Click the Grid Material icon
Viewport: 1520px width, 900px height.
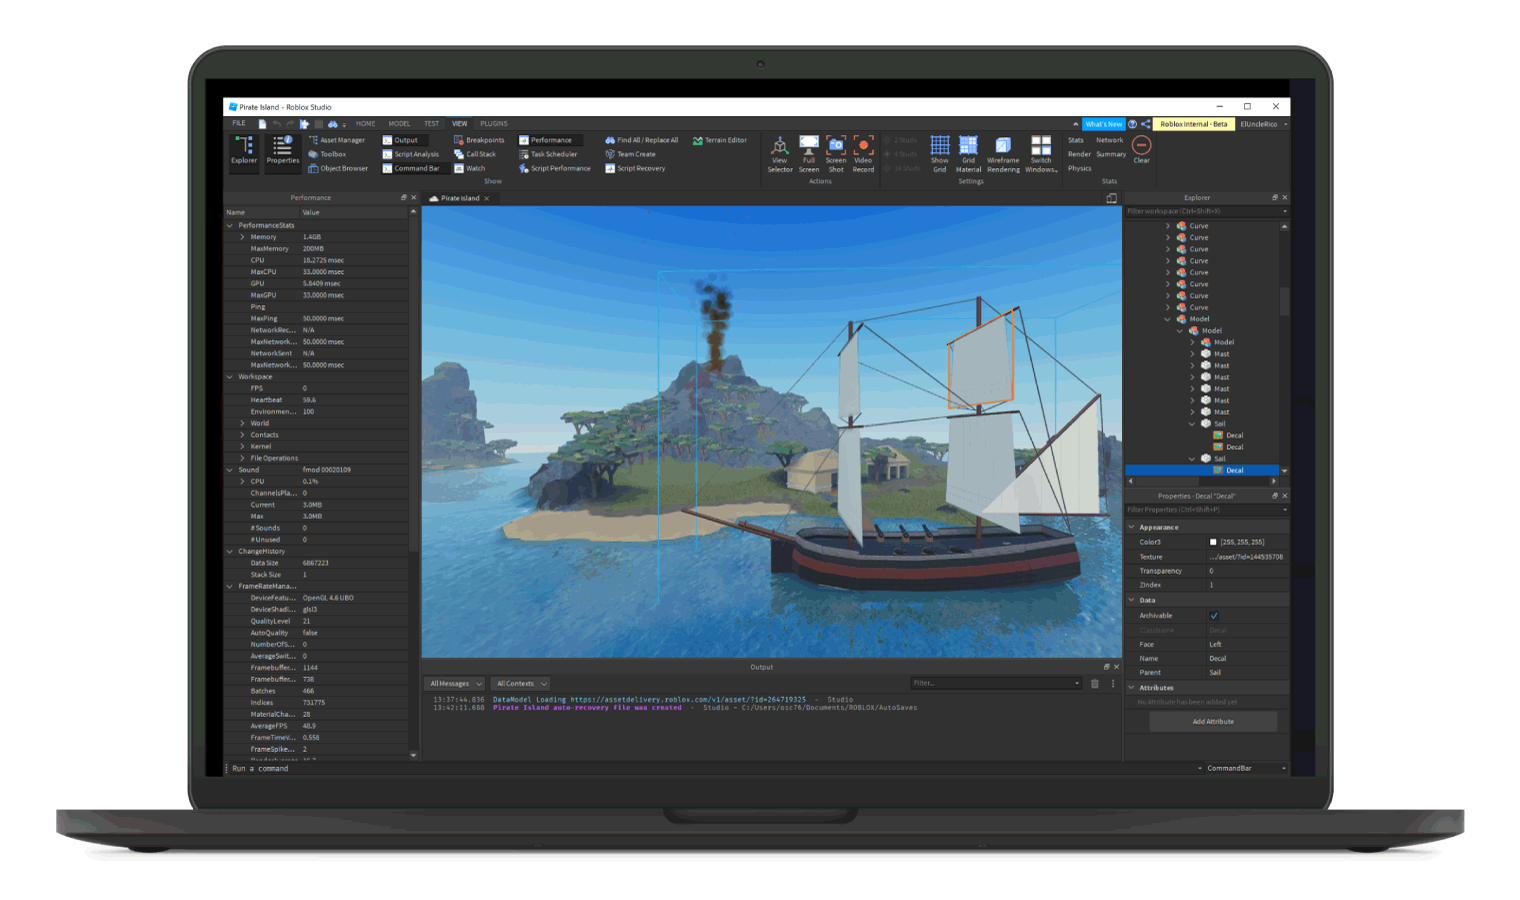[968, 147]
